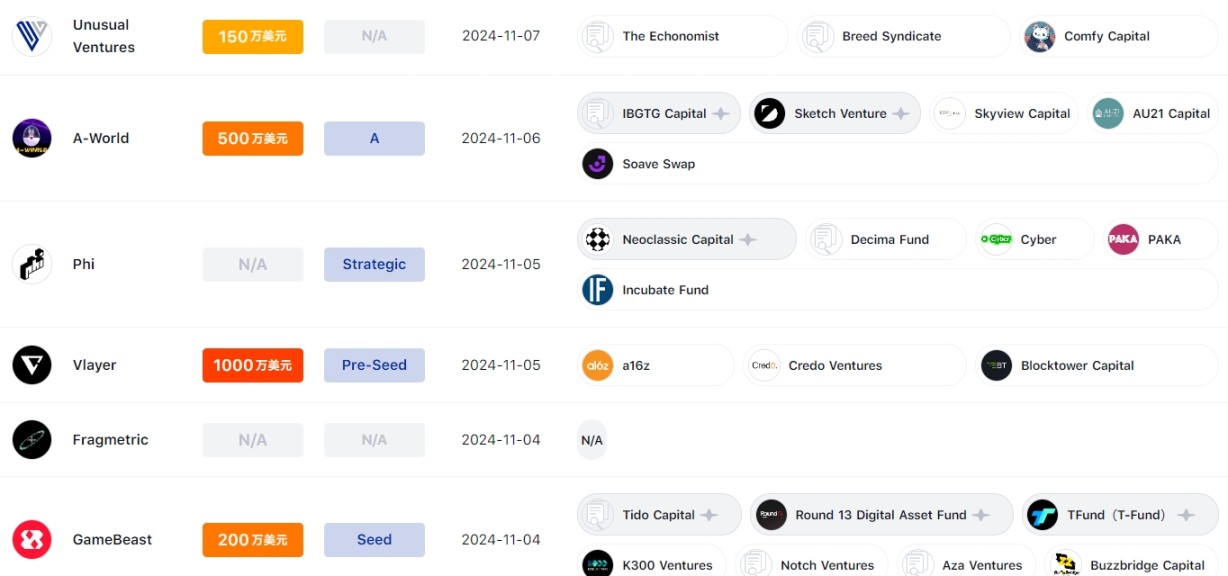Click the Seed round tag for GameBeast
Image resolution: width=1228 pixels, height=576 pixels.
coord(374,540)
